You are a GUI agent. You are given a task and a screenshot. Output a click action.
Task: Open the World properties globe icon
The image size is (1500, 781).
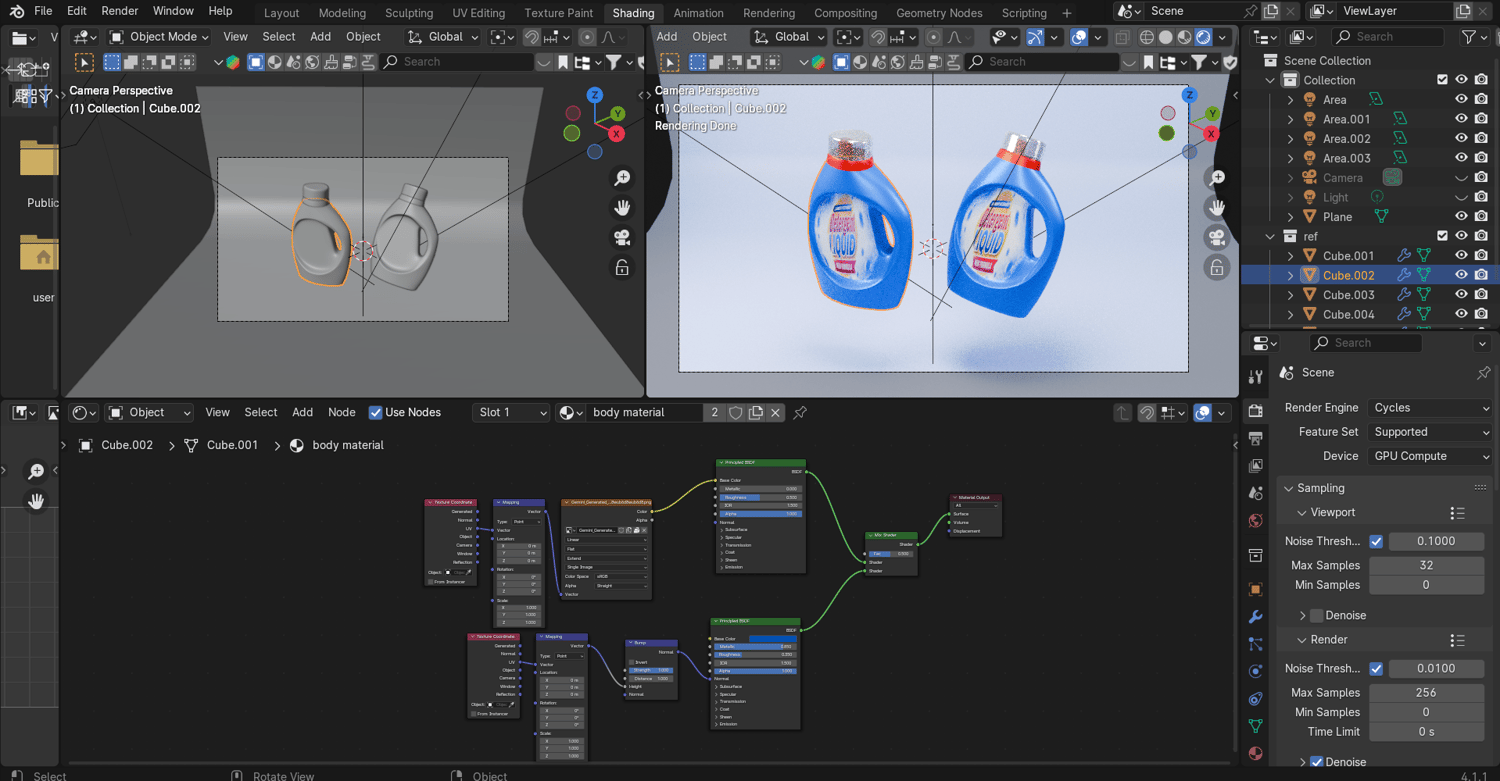click(x=1256, y=521)
